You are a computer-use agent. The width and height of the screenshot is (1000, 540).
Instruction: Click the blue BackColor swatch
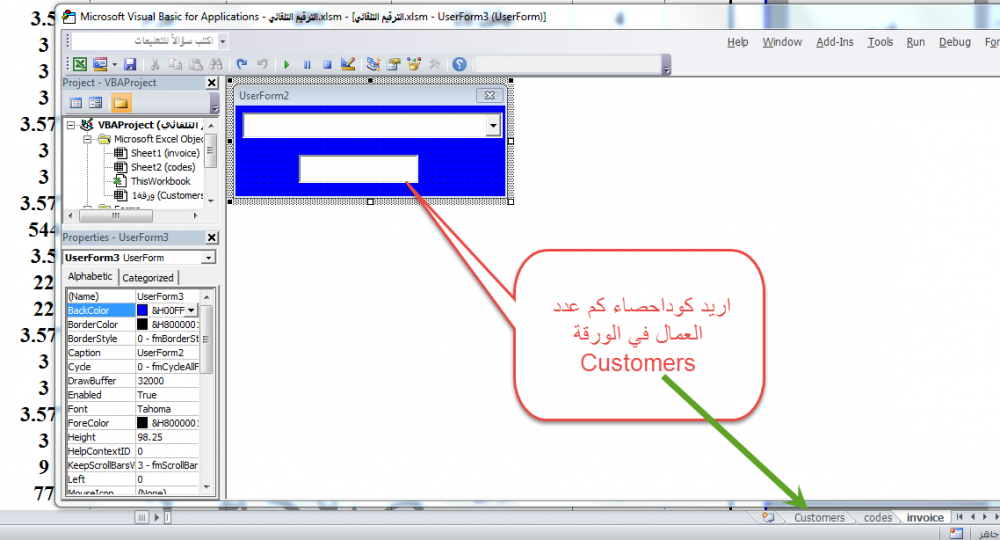[x=142, y=310]
